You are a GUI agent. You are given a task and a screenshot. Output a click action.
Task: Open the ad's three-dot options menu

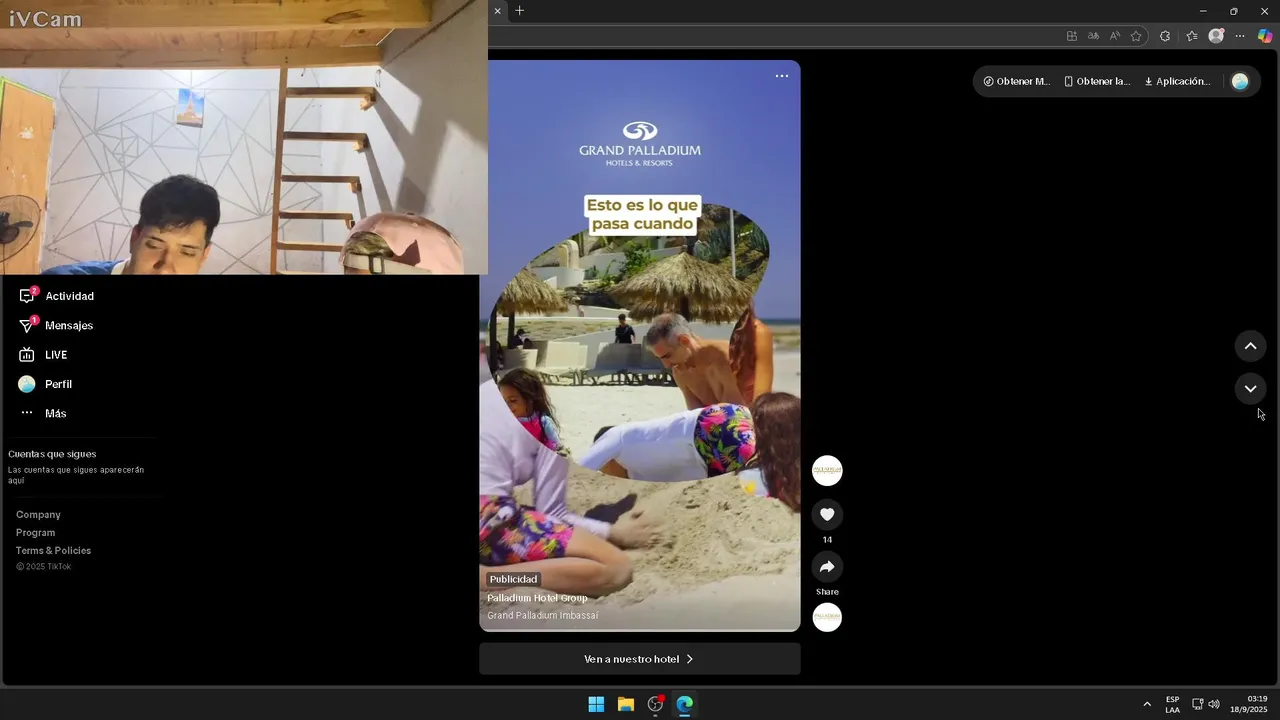[782, 76]
